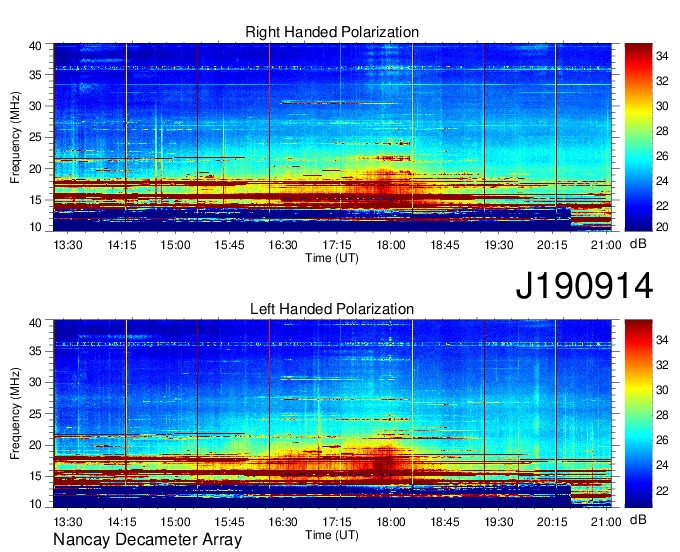Screen dimensions: 680x552
Task: Click the 18:45 tick label on the top plot
Action: (x=445, y=245)
